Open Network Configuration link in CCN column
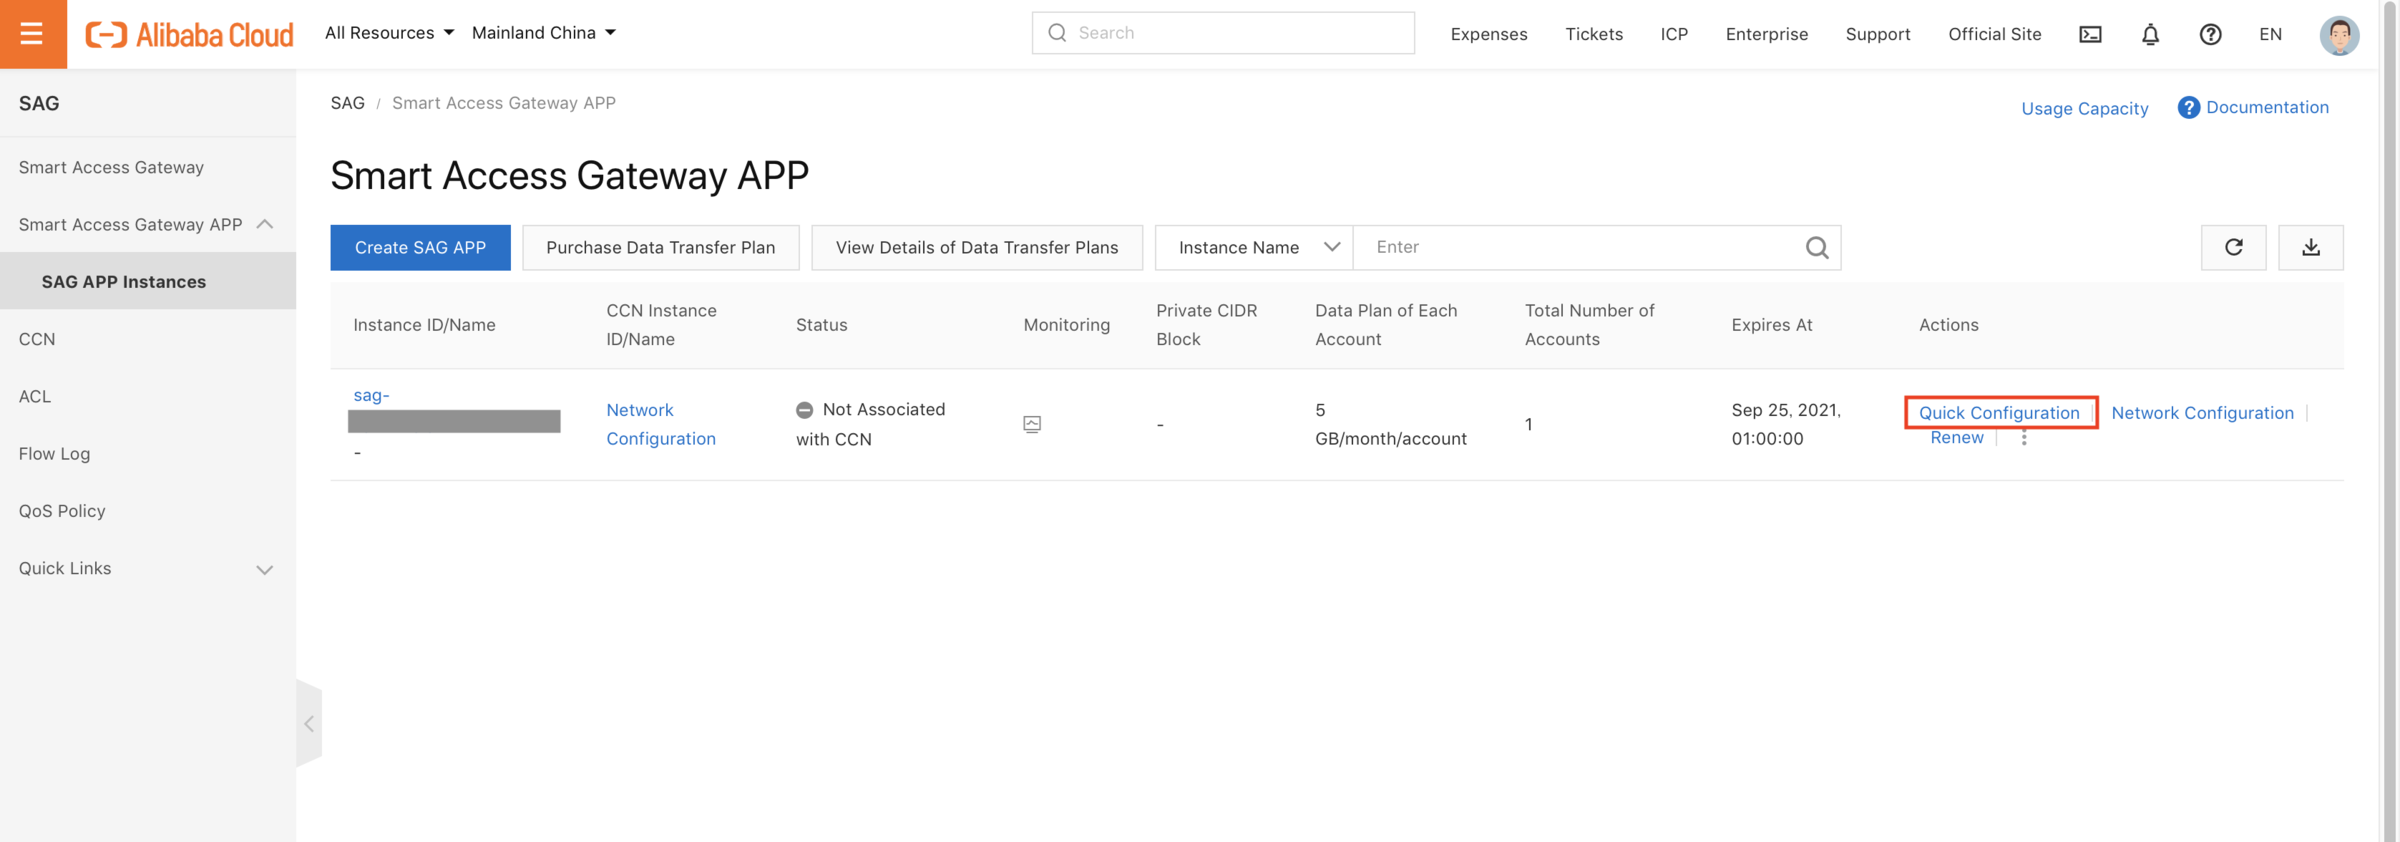 pyautogui.click(x=661, y=424)
